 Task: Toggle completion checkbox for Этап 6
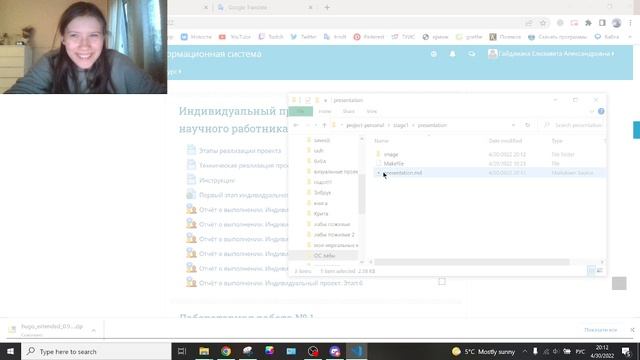coord(442,282)
